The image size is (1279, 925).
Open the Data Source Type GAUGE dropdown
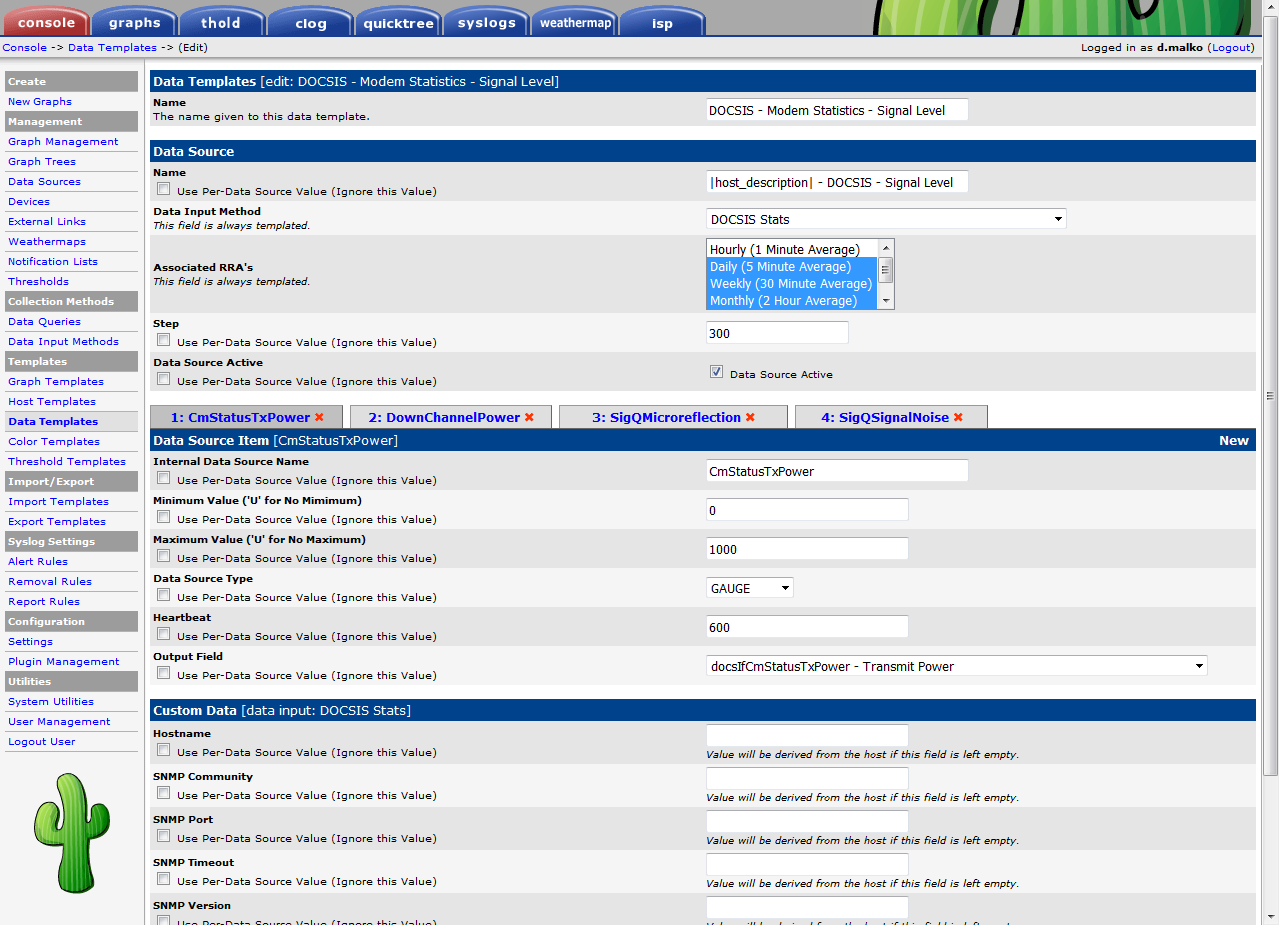[750, 588]
